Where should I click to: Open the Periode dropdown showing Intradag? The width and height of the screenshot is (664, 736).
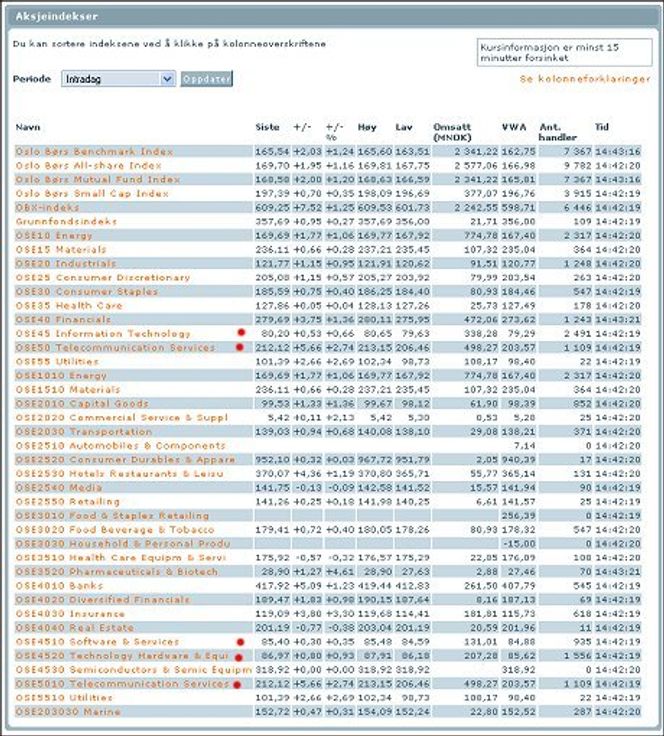(x=118, y=79)
